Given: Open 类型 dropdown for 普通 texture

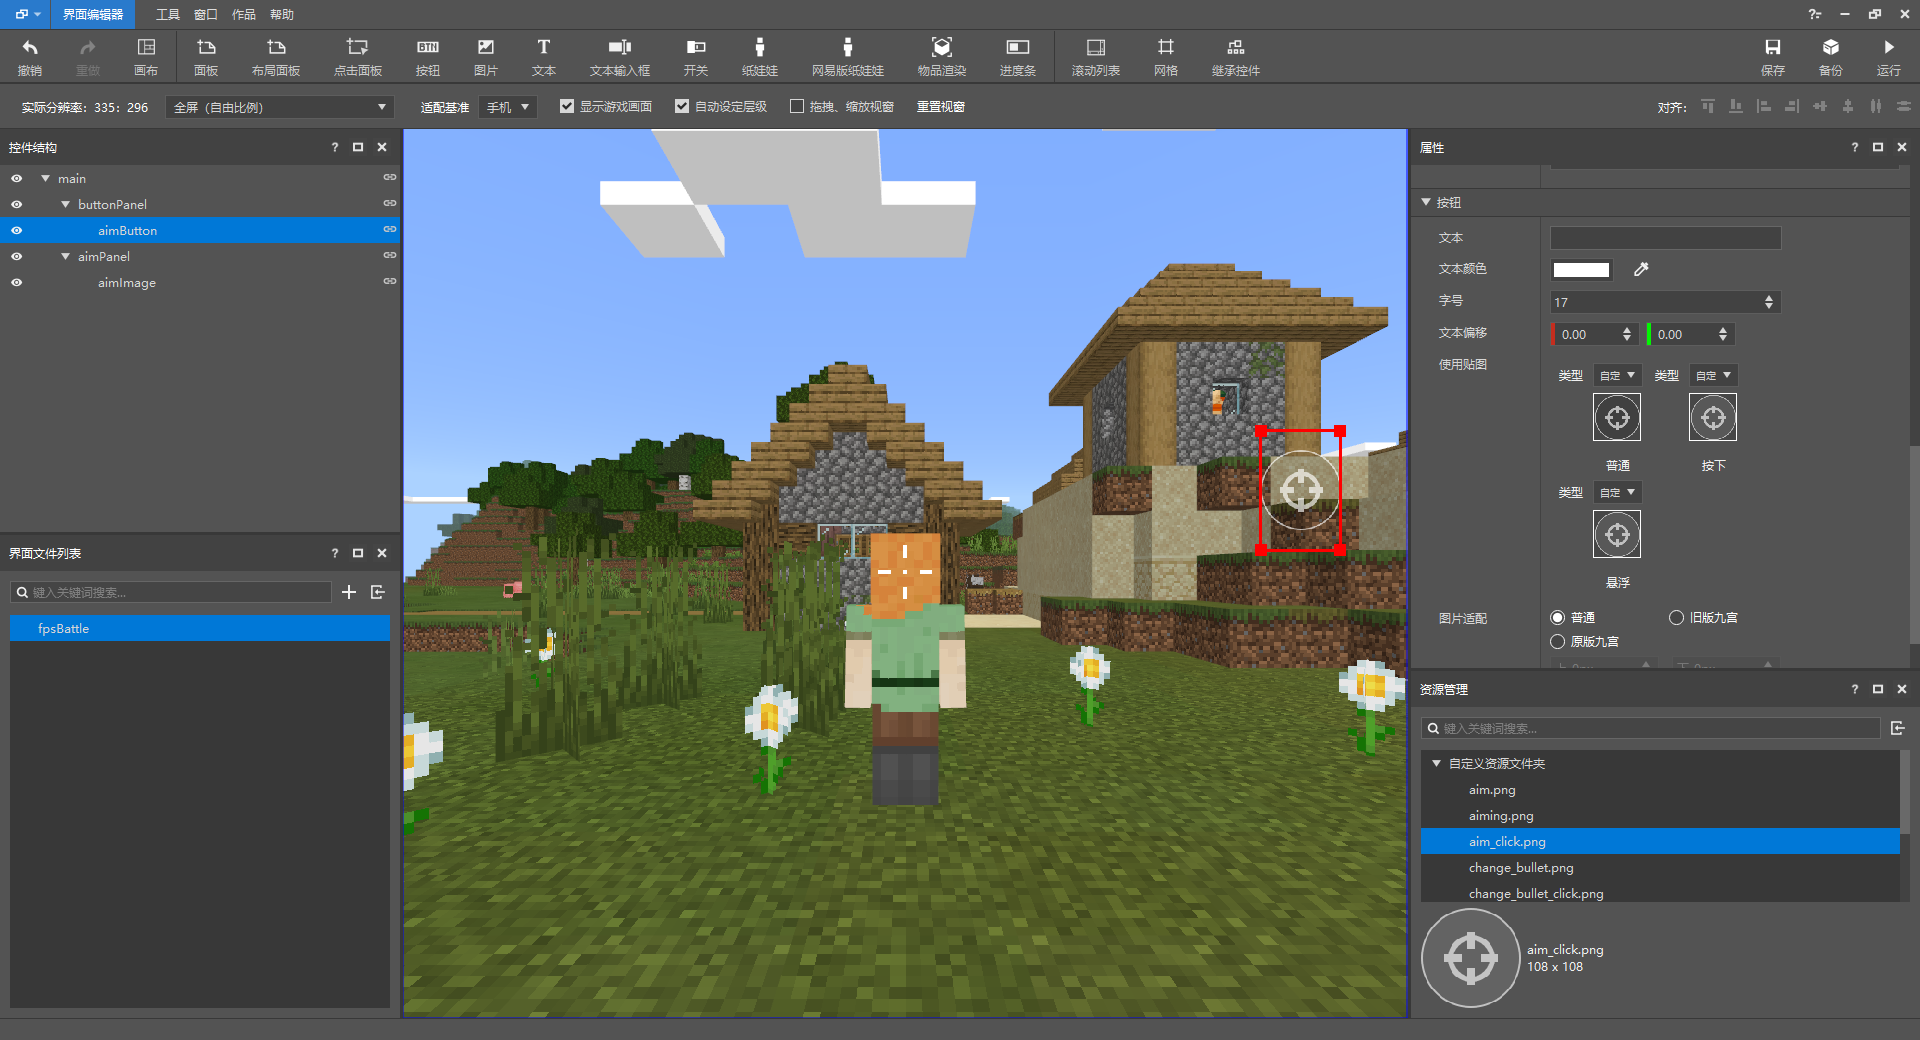Looking at the screenshot, I should pyautogui.click(x=1617, y=375).
